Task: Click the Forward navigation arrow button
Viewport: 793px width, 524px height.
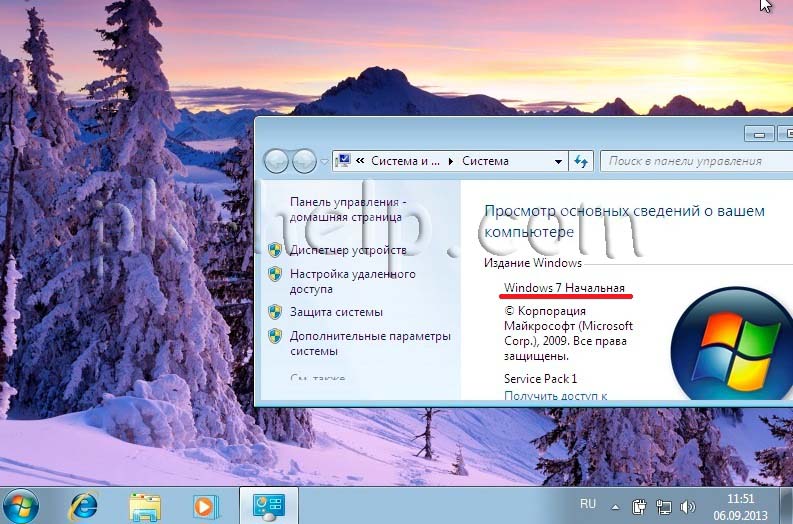Action: click(x=304, y=161)
